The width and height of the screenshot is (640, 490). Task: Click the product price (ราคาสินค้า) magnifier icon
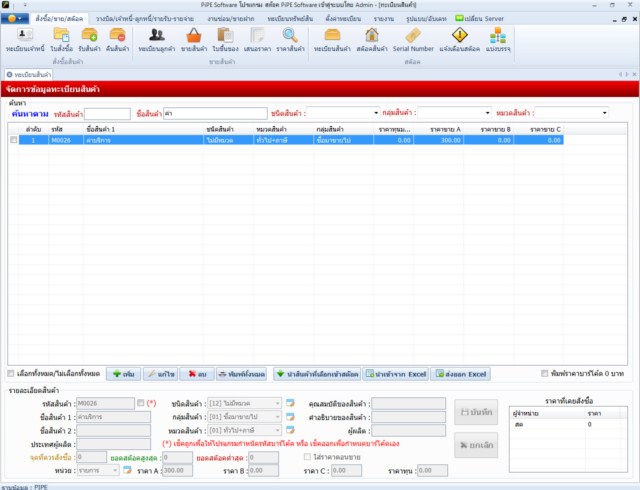290,40
